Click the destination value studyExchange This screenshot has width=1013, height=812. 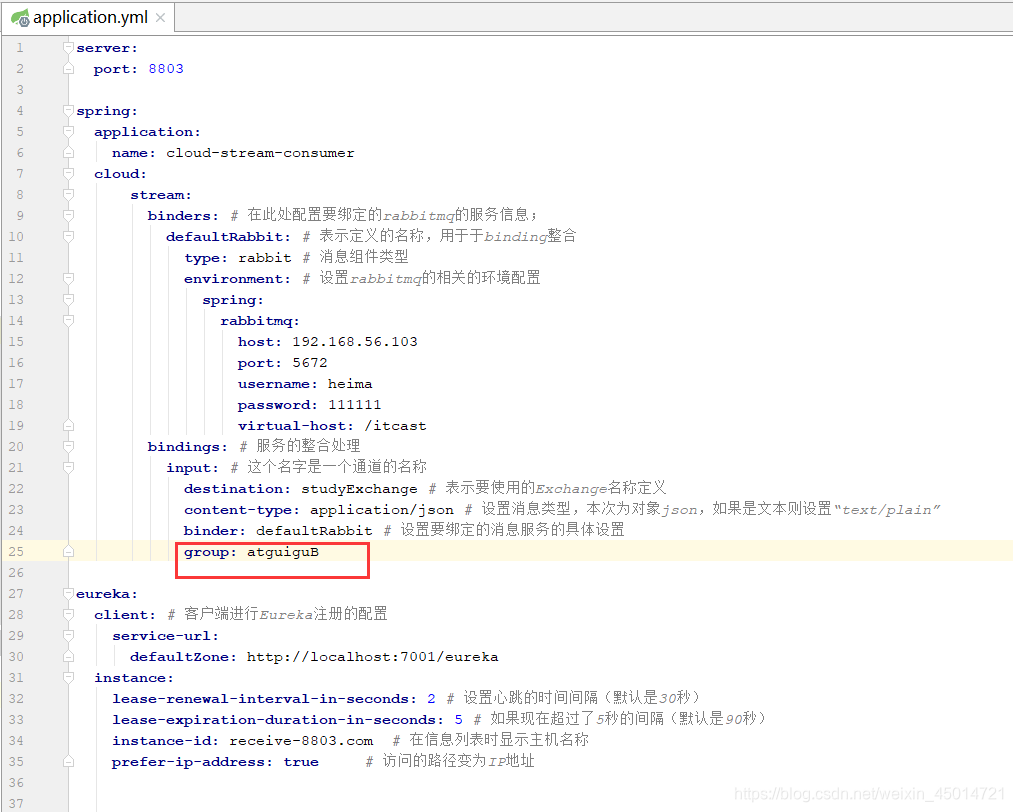(359, 488)
